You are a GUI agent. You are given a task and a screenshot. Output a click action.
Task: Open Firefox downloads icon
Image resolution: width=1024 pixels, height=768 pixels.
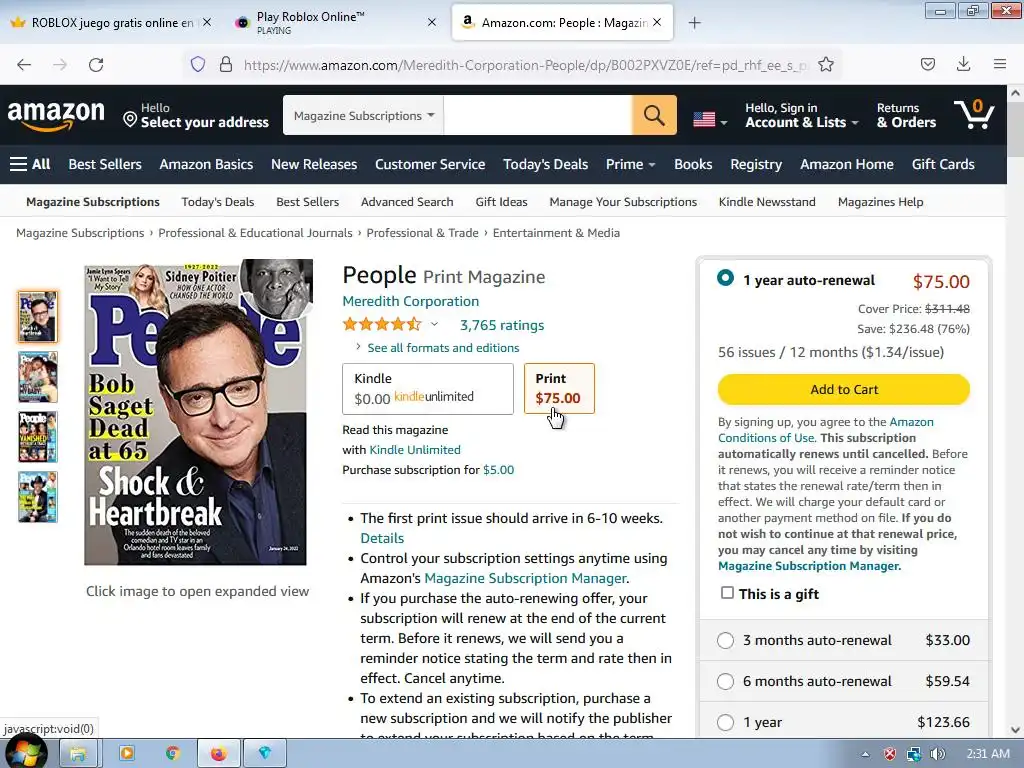(x=963, y=64)
